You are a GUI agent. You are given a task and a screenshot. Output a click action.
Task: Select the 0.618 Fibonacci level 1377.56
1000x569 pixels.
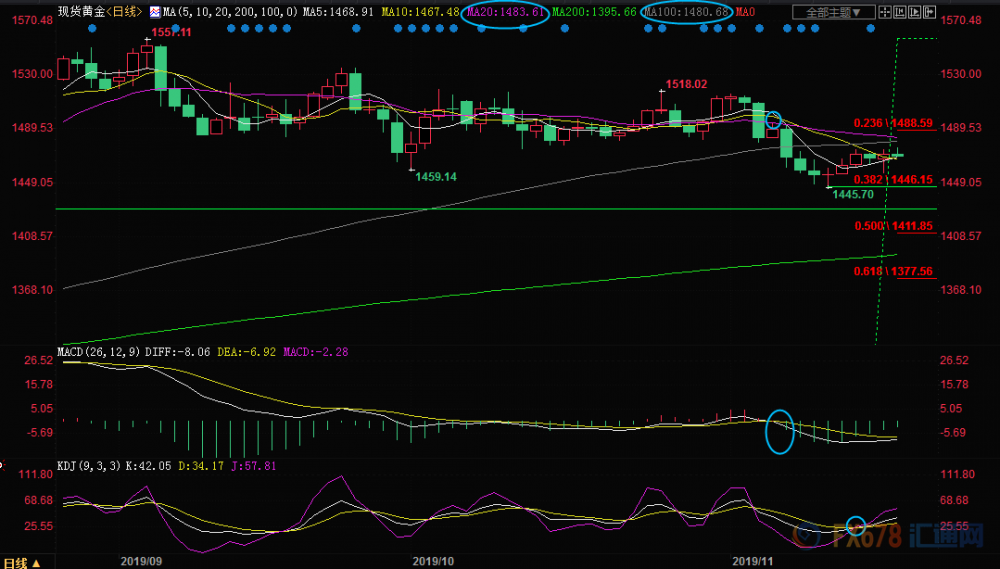coord(893,272)
